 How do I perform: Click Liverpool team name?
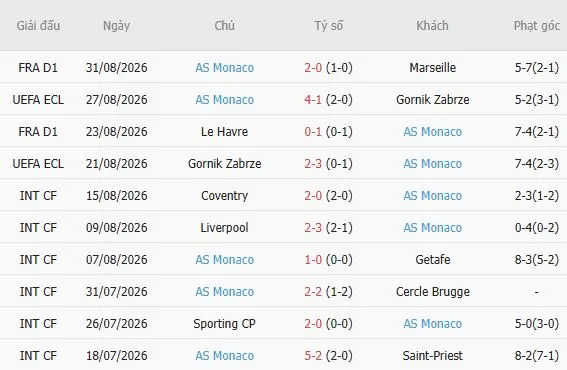pos(225,227)
